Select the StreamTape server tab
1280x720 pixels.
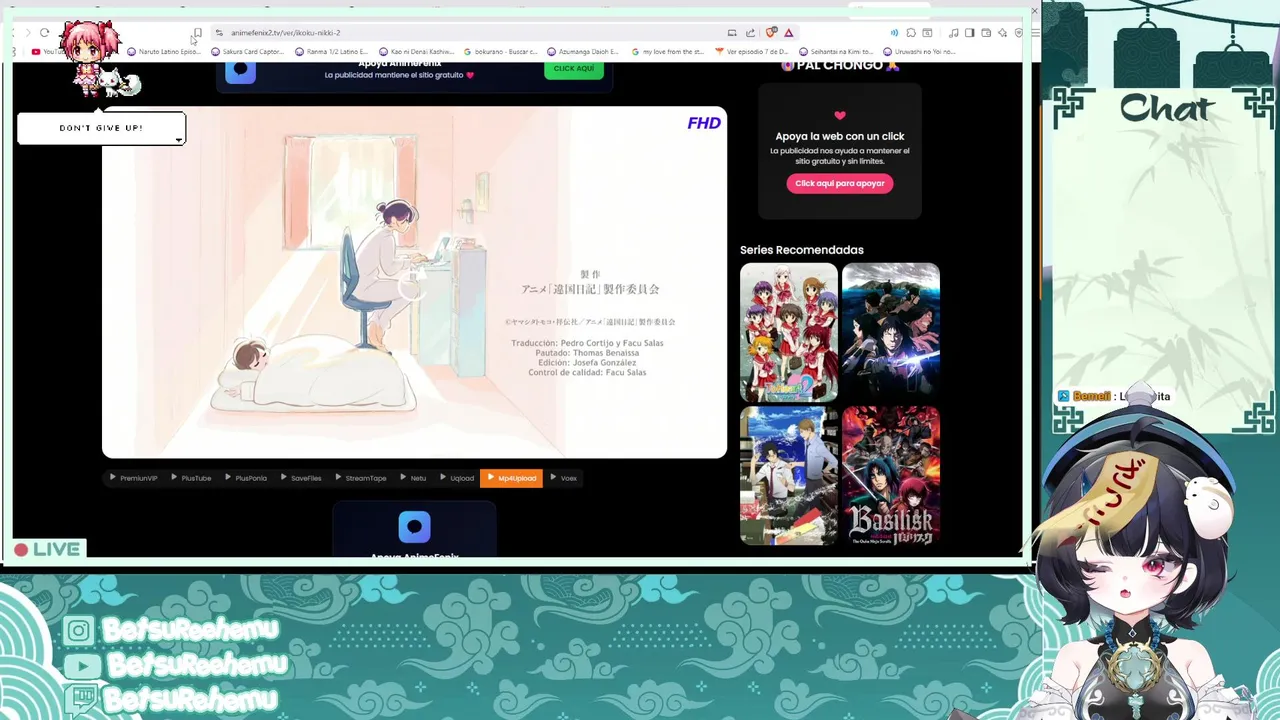coord(360,478)
